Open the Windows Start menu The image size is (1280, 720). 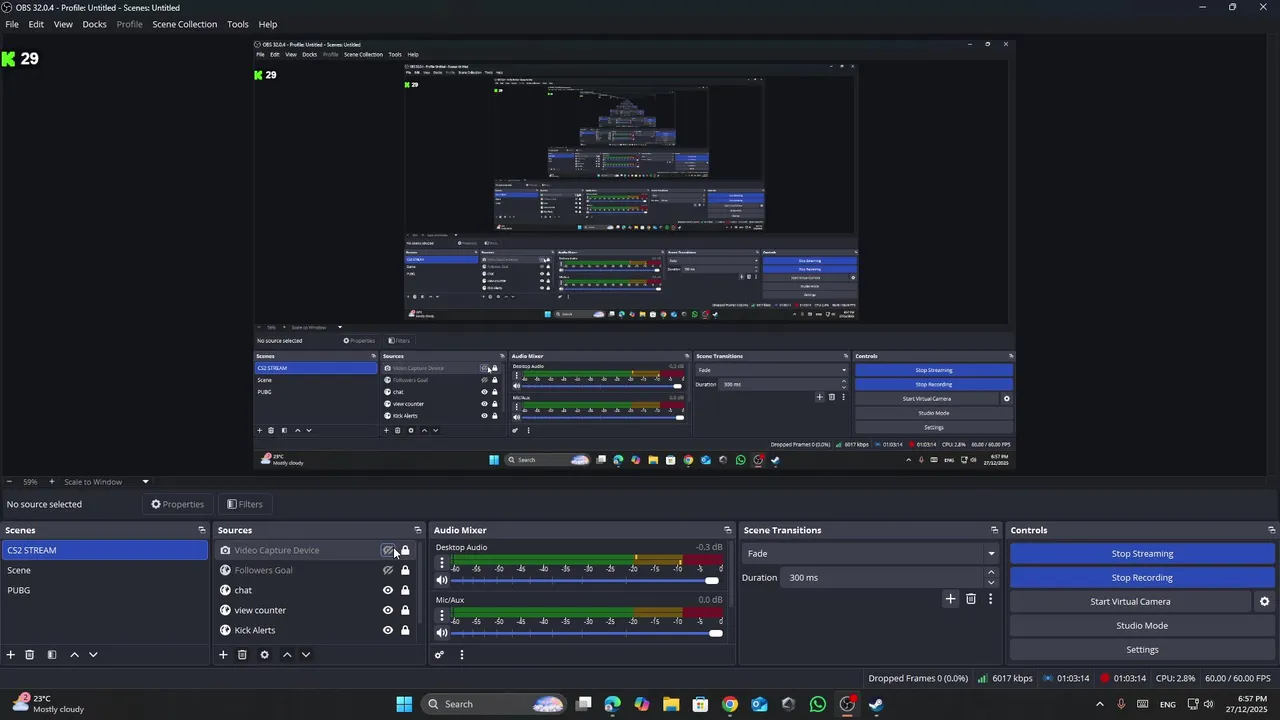click(404, 704)
